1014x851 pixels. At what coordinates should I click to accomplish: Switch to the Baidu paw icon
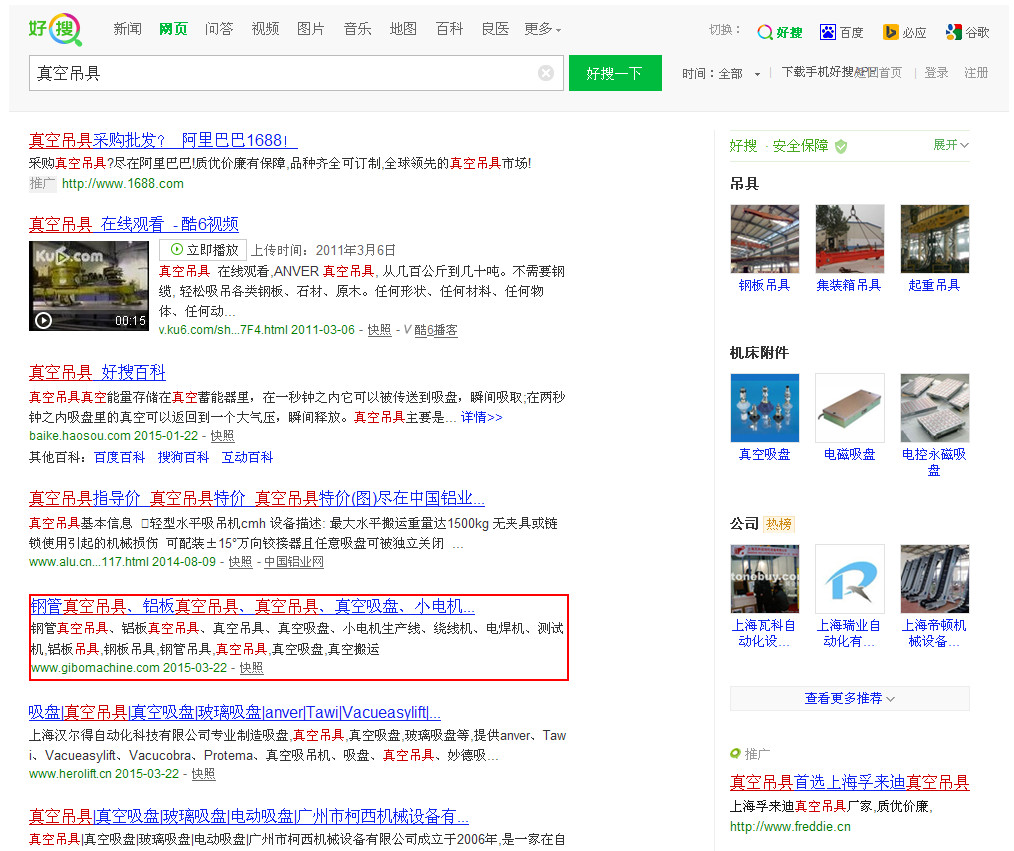click(827, 32)
